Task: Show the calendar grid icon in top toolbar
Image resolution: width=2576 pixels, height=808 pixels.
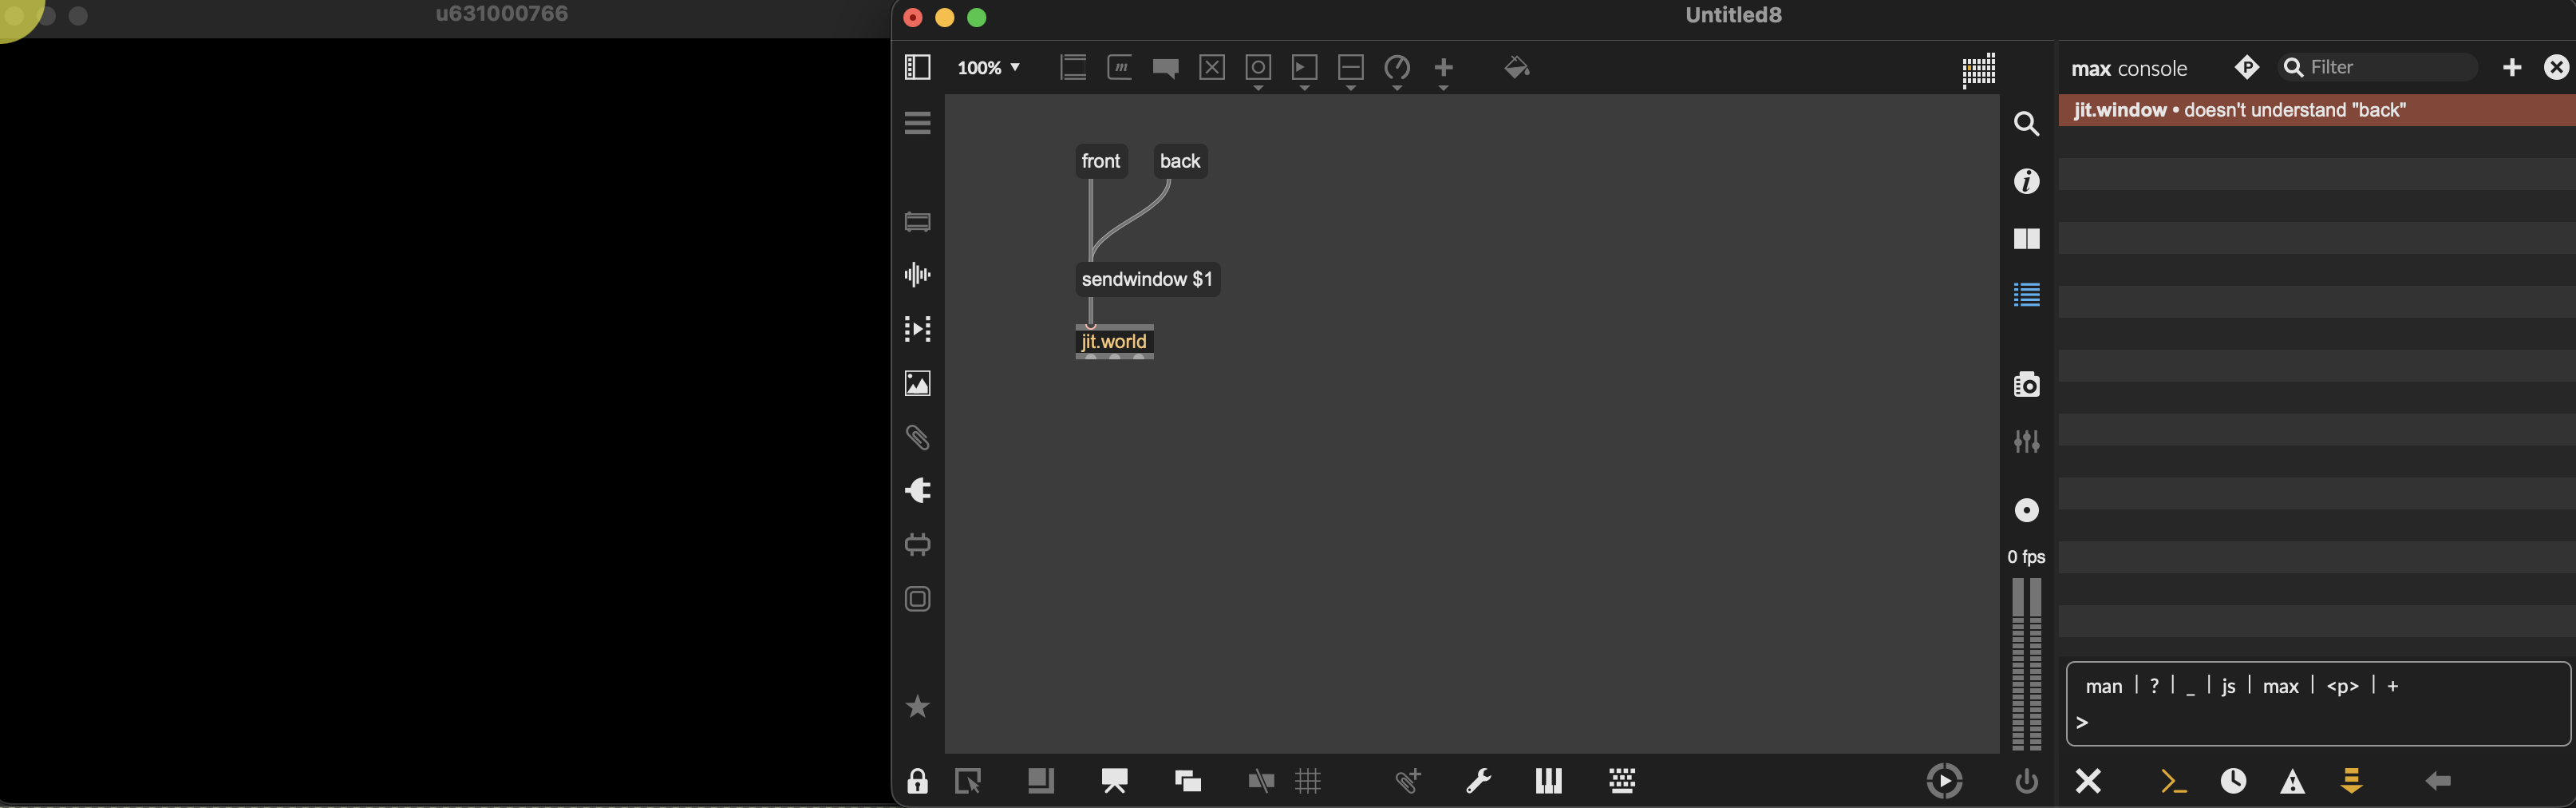Action: (1978, 70)
